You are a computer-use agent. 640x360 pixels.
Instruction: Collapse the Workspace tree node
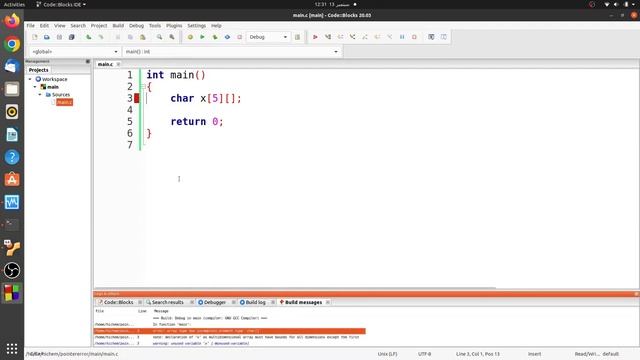coord(30,79)
